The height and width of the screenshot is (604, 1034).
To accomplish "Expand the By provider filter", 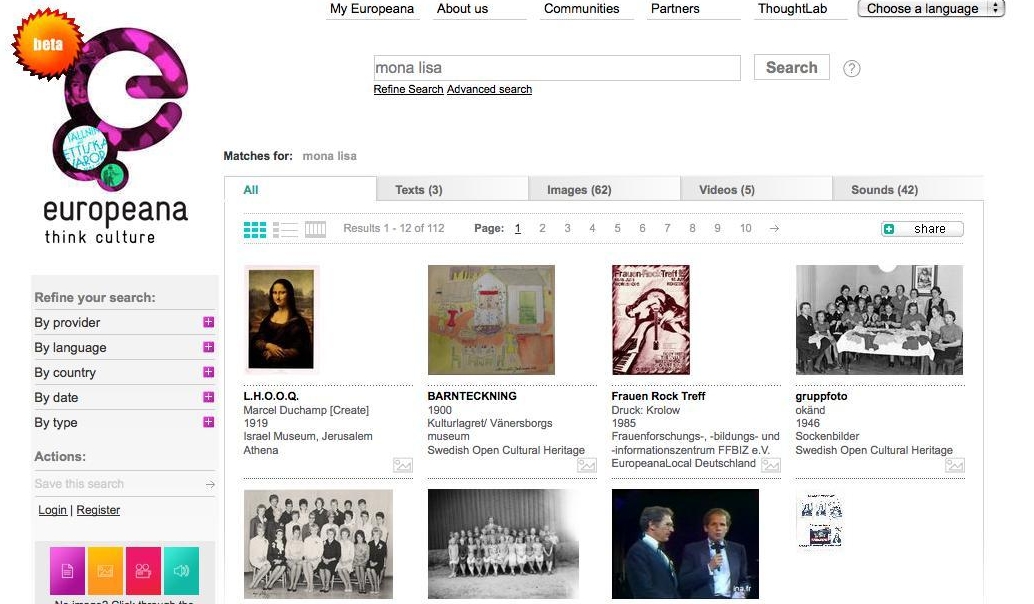I will click(x=208, y=322).
